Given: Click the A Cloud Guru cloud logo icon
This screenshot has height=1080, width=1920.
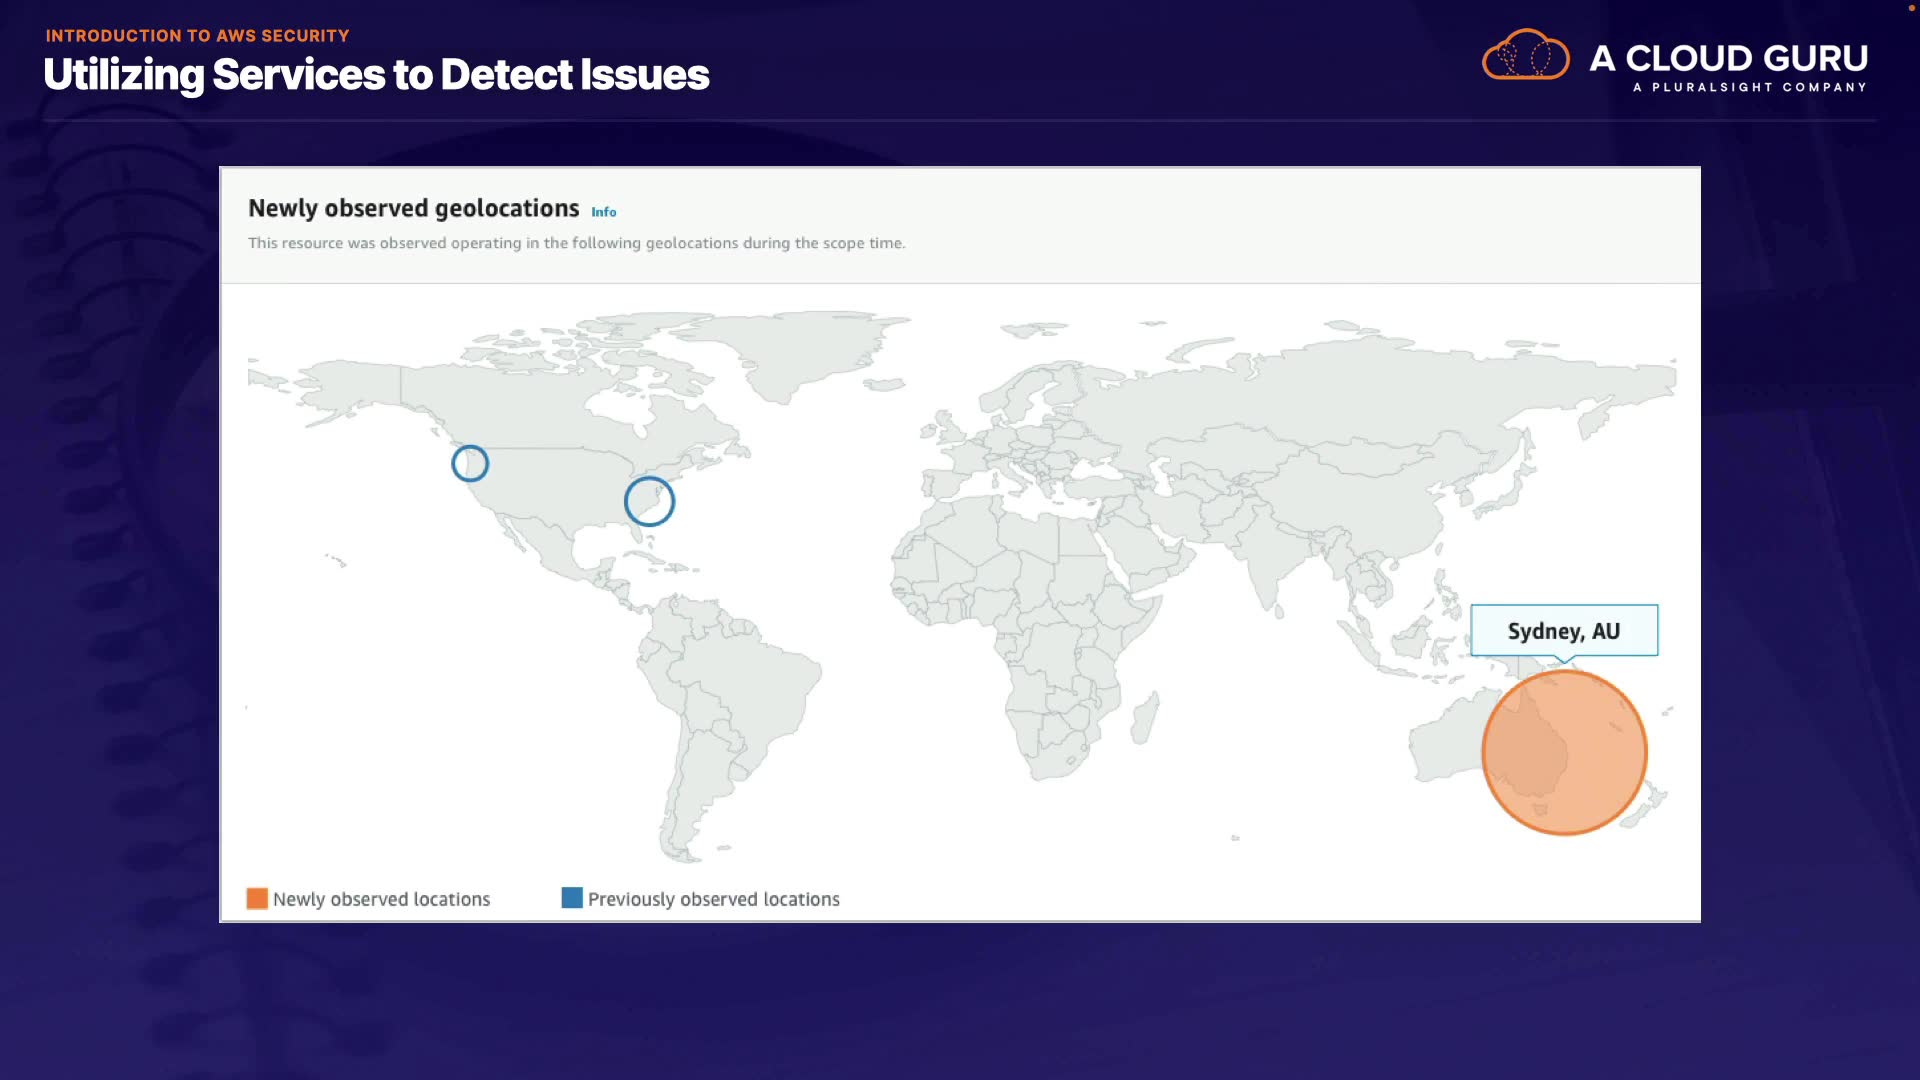Looking at the screenshot, I should [x=1525, y=56].
